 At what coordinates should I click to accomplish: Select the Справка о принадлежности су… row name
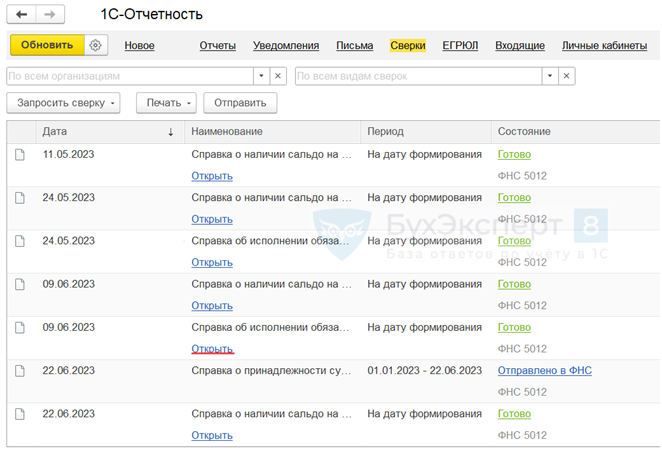[x=271, y=370]
